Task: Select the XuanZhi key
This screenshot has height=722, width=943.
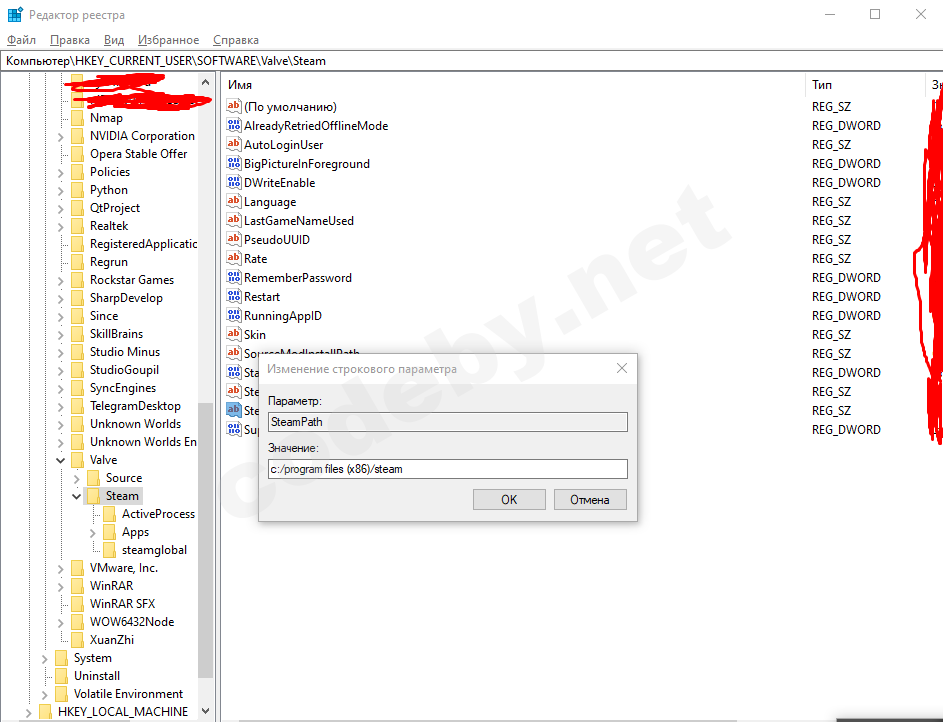Action: click(112, 640)
